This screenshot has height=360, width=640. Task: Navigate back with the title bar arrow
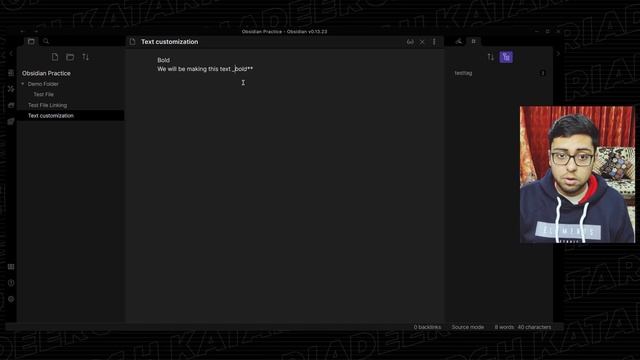coord(23,31)
